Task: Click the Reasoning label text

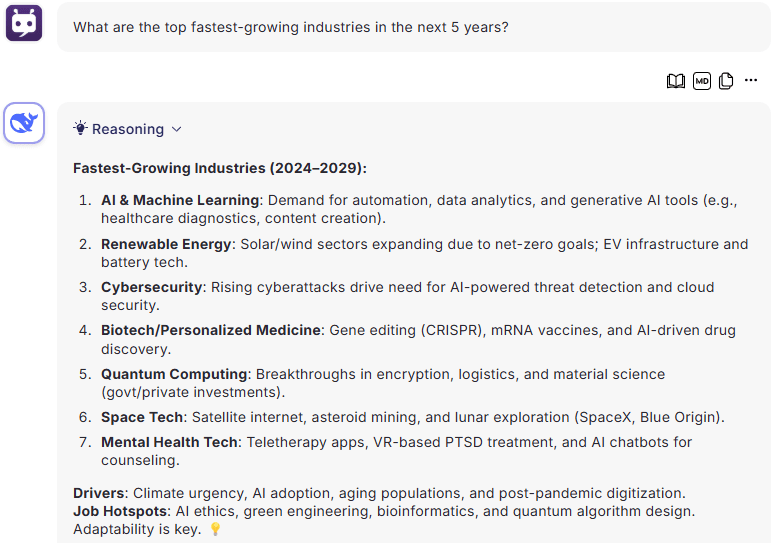Action: [128, 129]
